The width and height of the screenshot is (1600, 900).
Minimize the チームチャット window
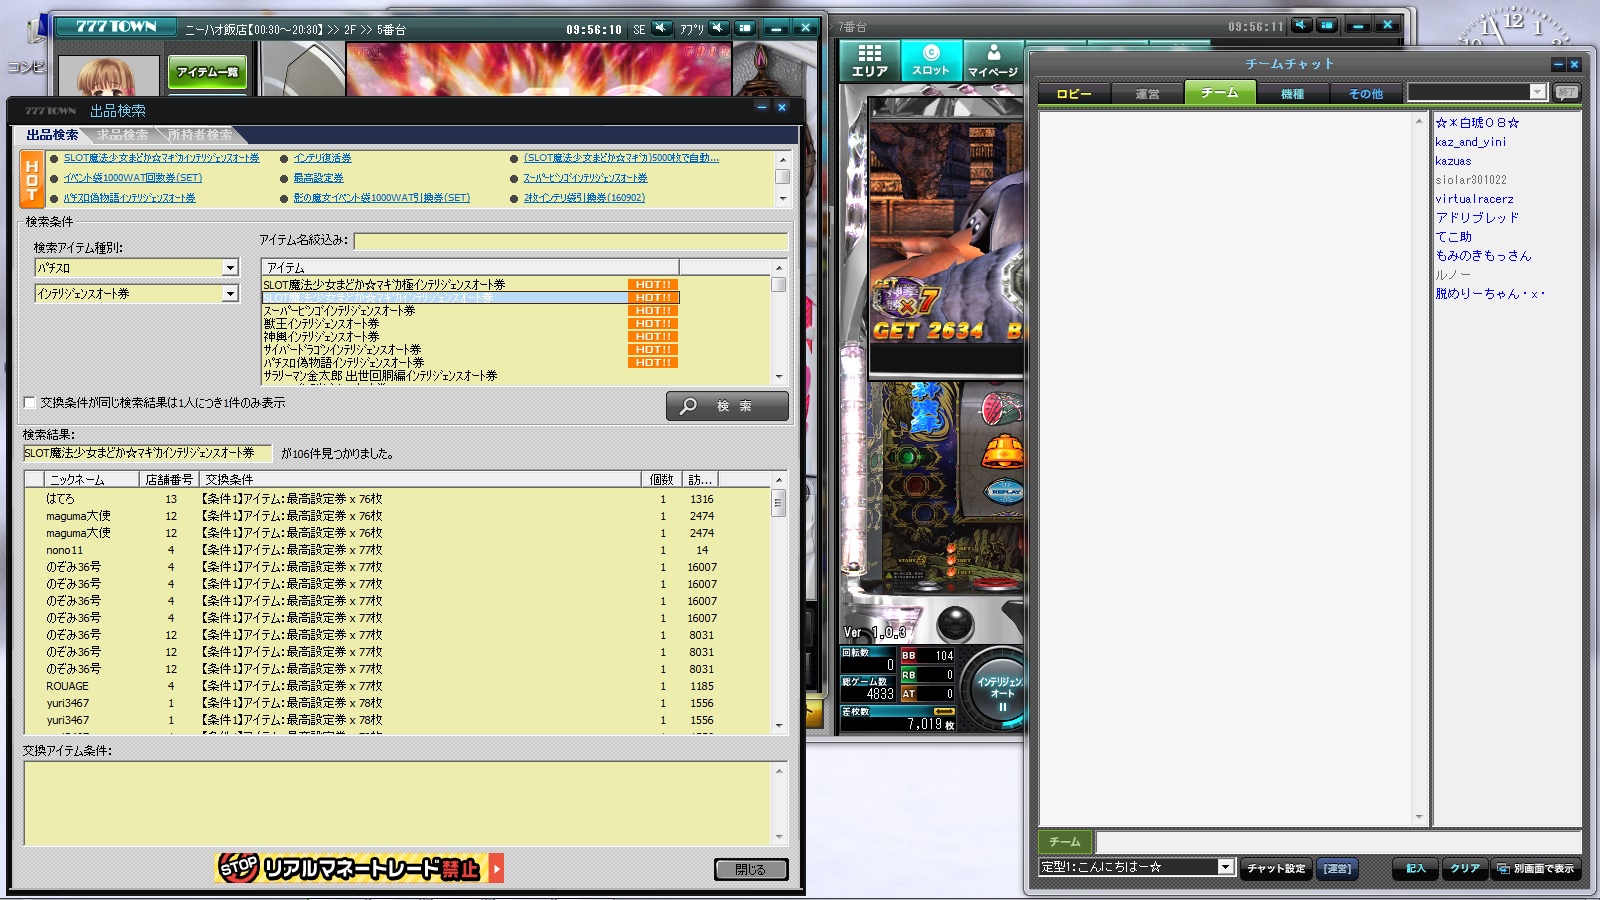[x=1558, y=64]
